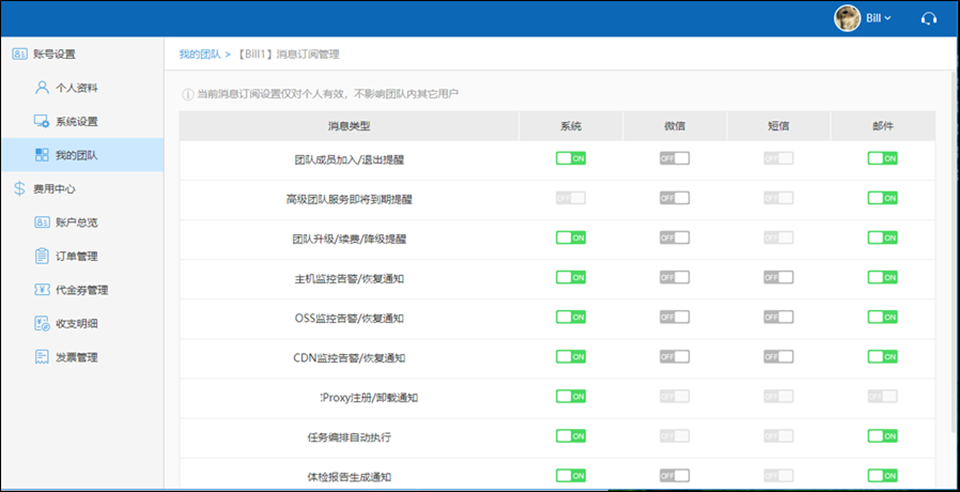Click the 我的团队 grid icon
This screenshot has width=960, height=492.
coord(41,155)
